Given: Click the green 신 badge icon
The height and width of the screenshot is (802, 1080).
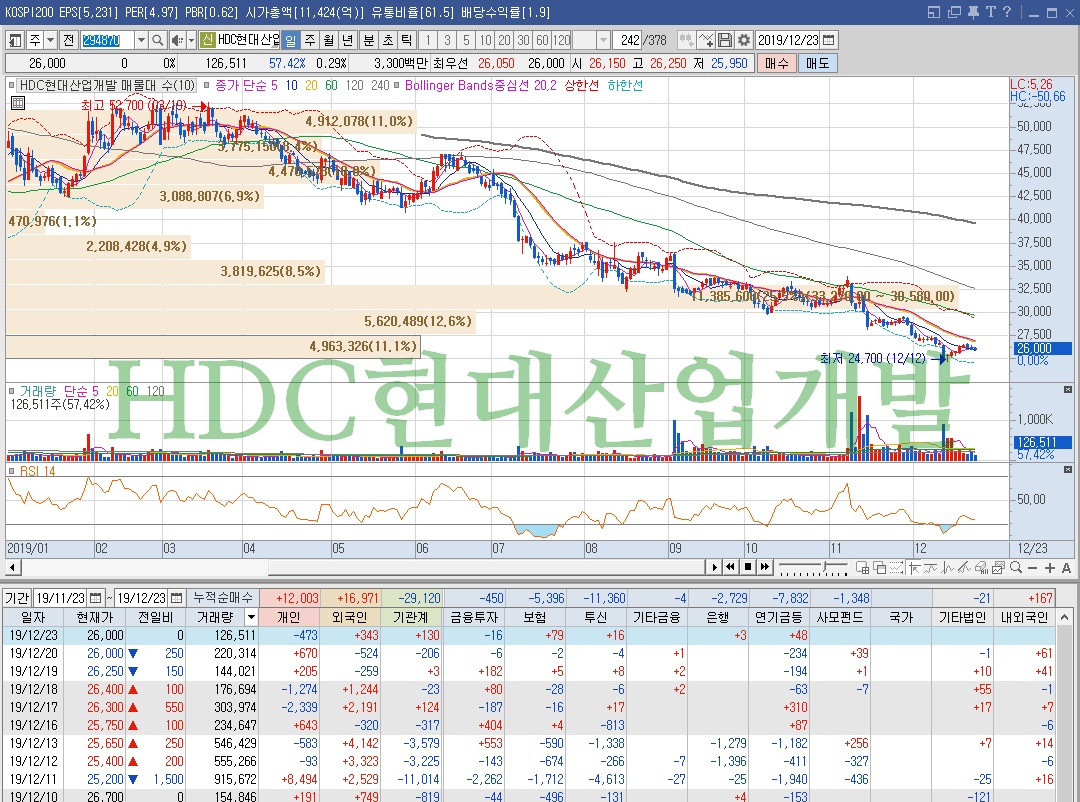Looking at the screenshot, I should pyautogui.click(x=207, y=40).
